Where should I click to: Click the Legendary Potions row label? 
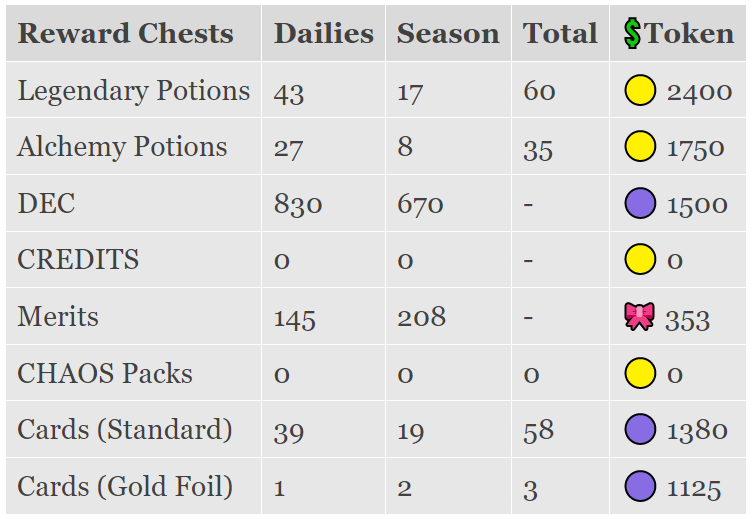tap(134, 91)
